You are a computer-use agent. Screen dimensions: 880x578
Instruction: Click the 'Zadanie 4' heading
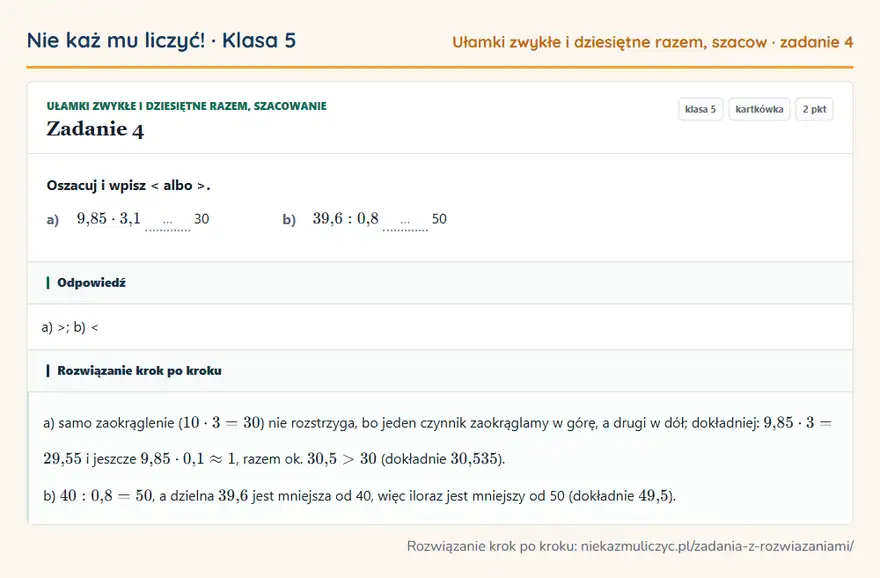coord(95,130)
